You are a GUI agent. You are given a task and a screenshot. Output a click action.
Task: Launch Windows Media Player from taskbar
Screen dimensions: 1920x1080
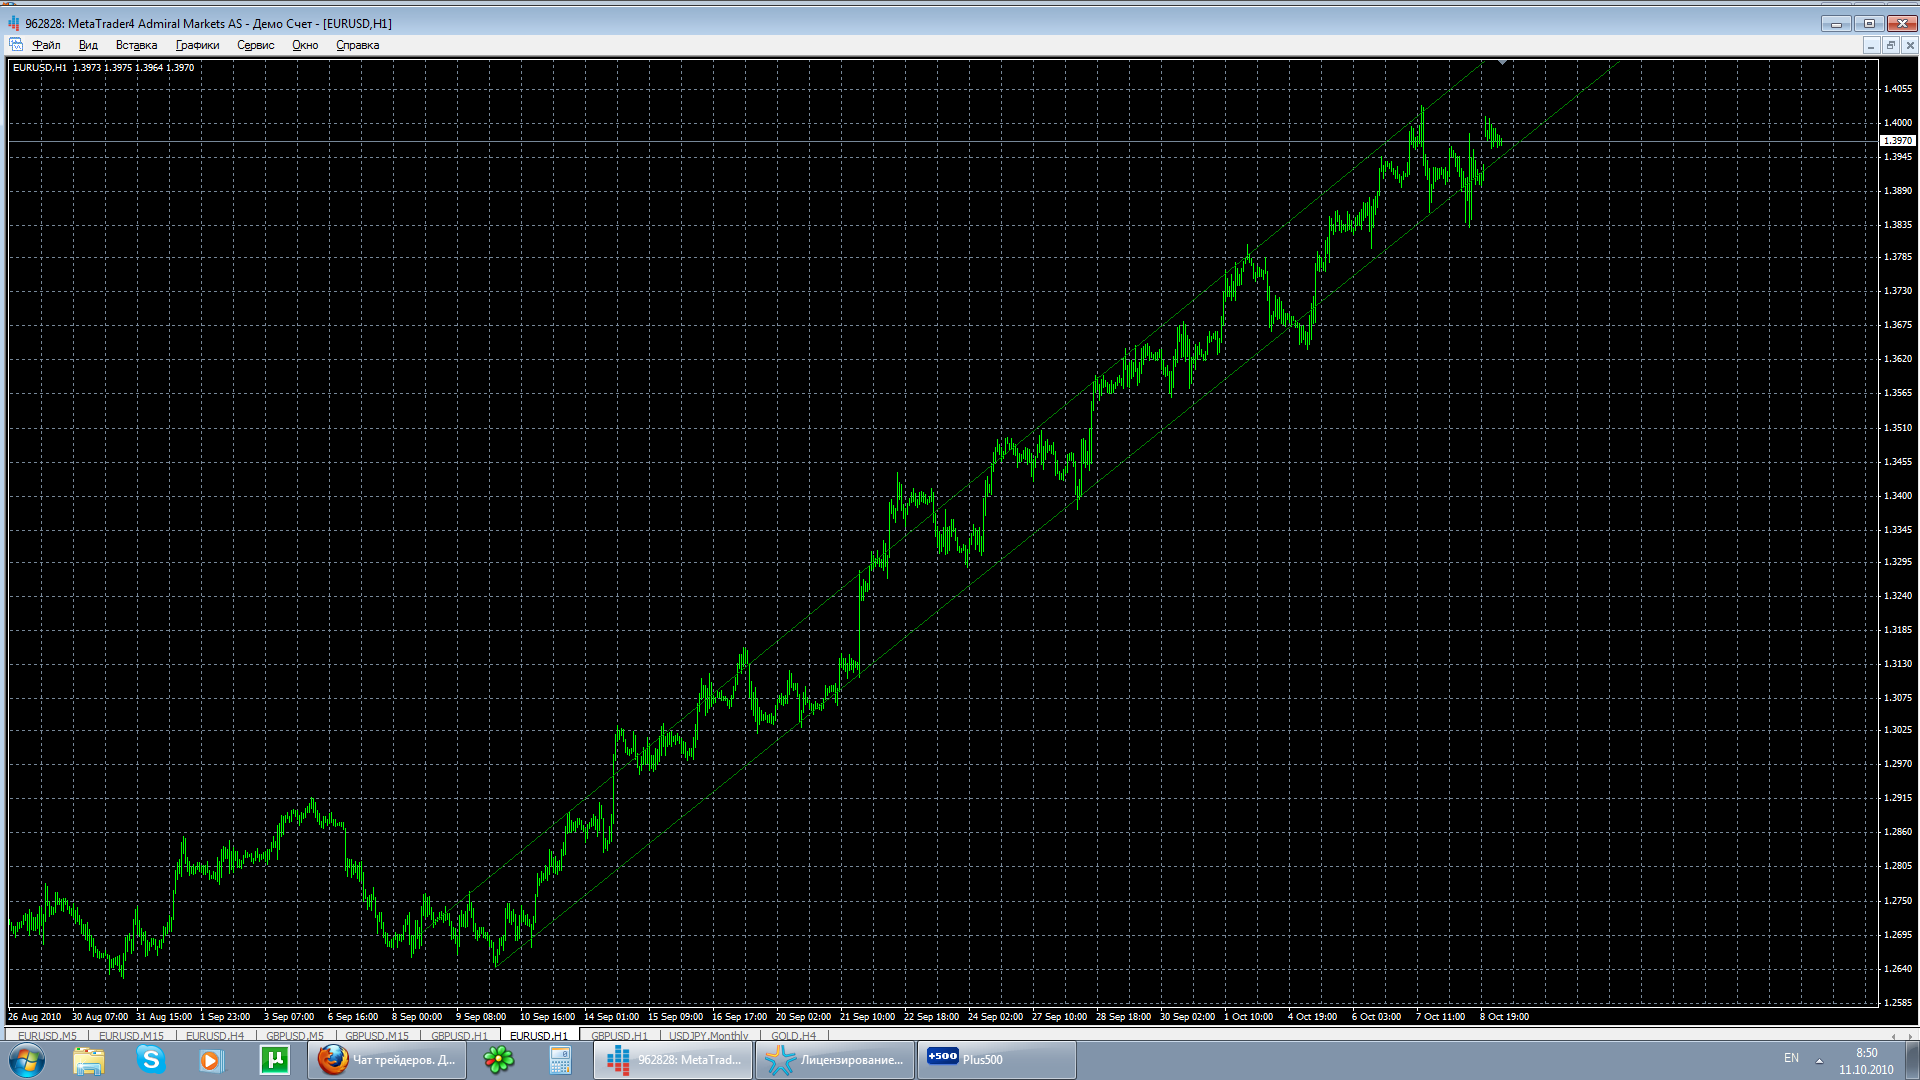pyautogui.click(x=210, y=1059)
